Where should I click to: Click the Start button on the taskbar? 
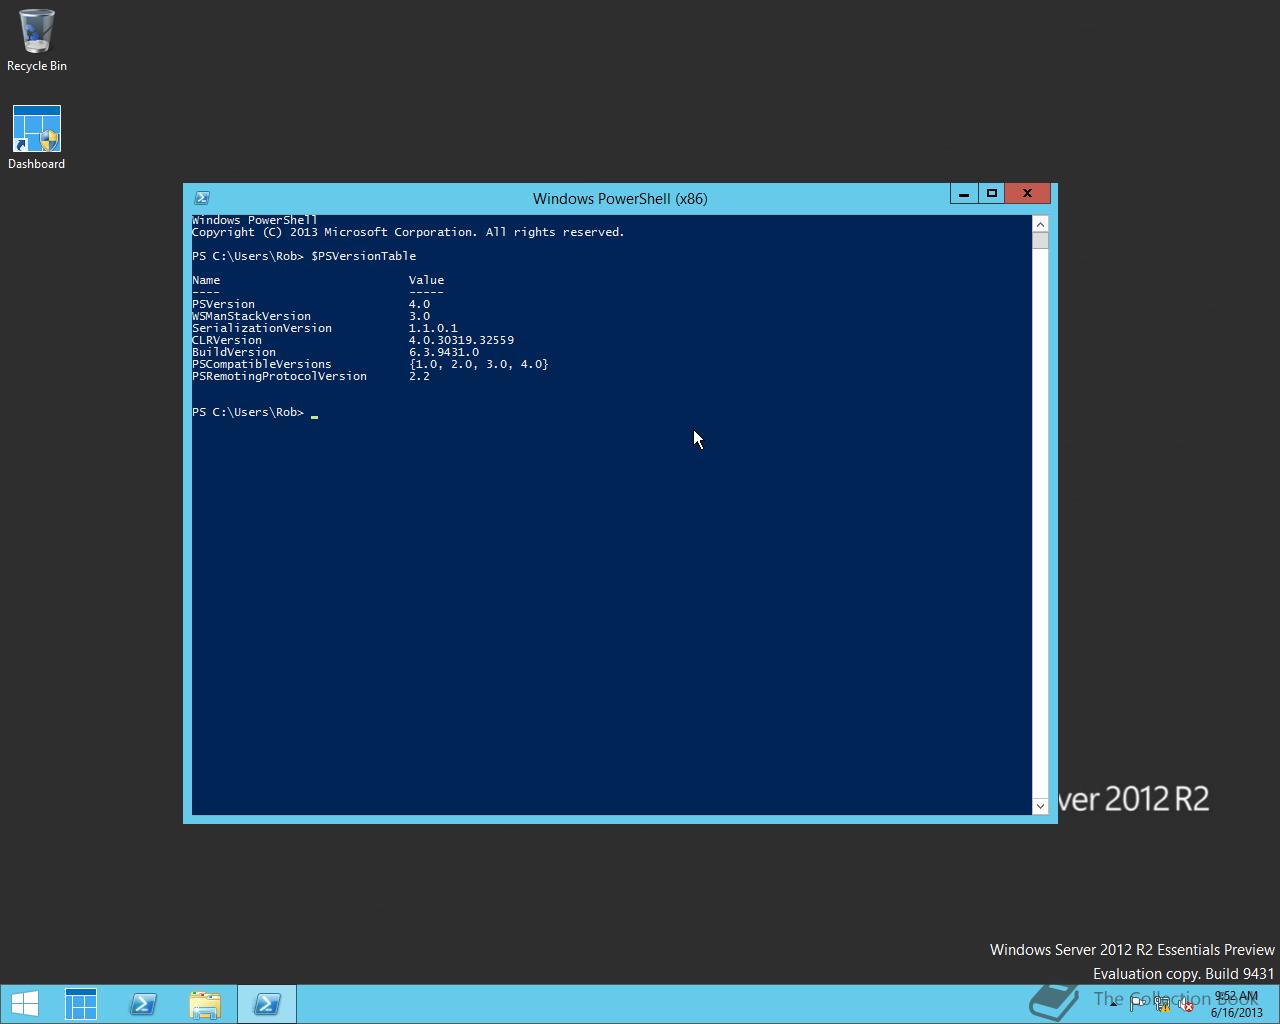[x=25, y=1004]
